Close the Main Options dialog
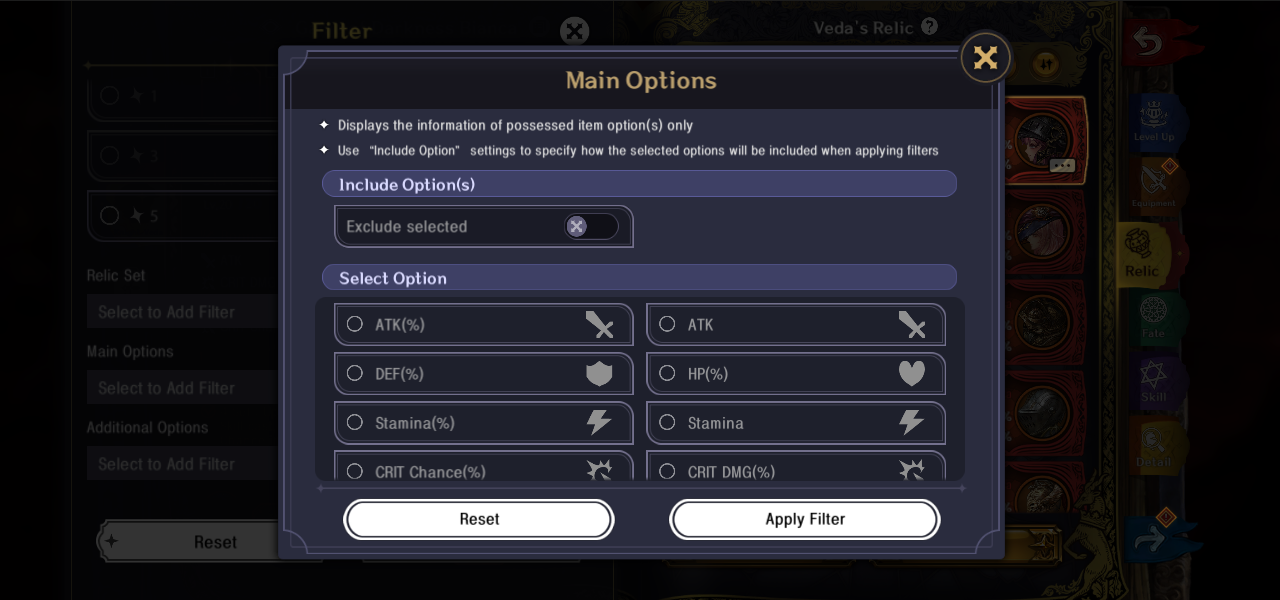Viewport: 1280px width, 600px height. 985,58
